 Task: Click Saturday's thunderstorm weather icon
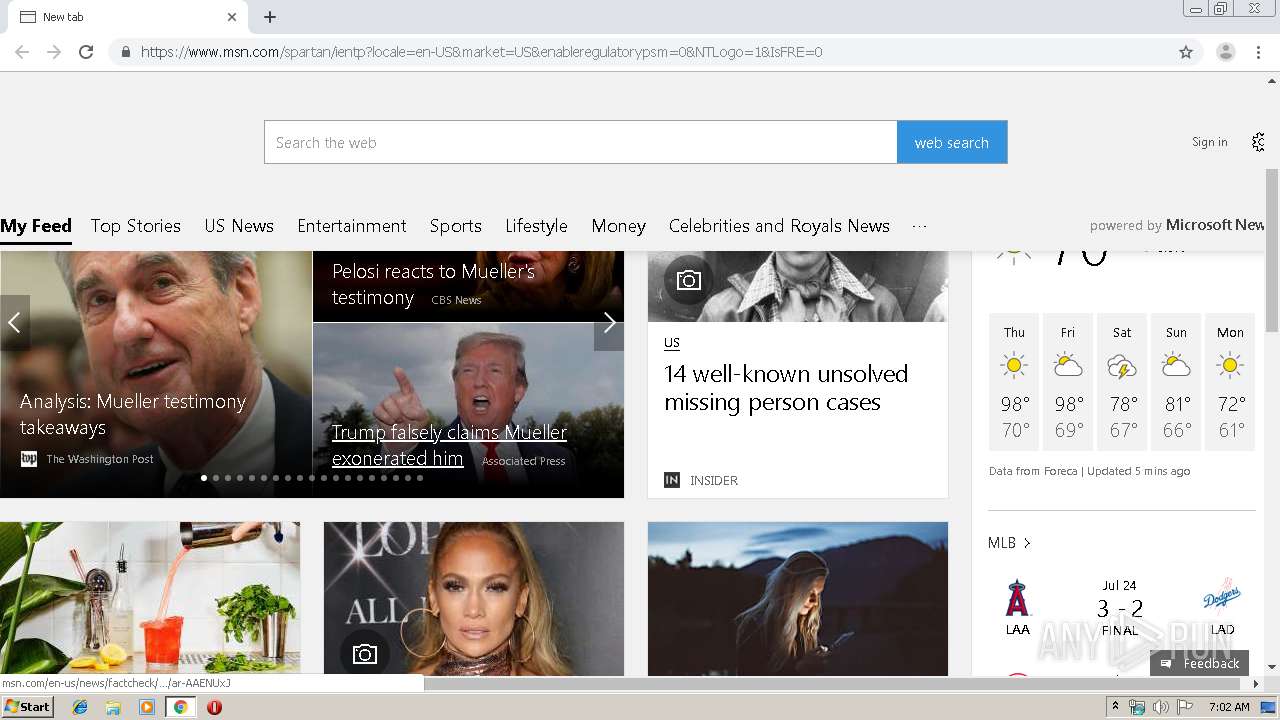1122,367
